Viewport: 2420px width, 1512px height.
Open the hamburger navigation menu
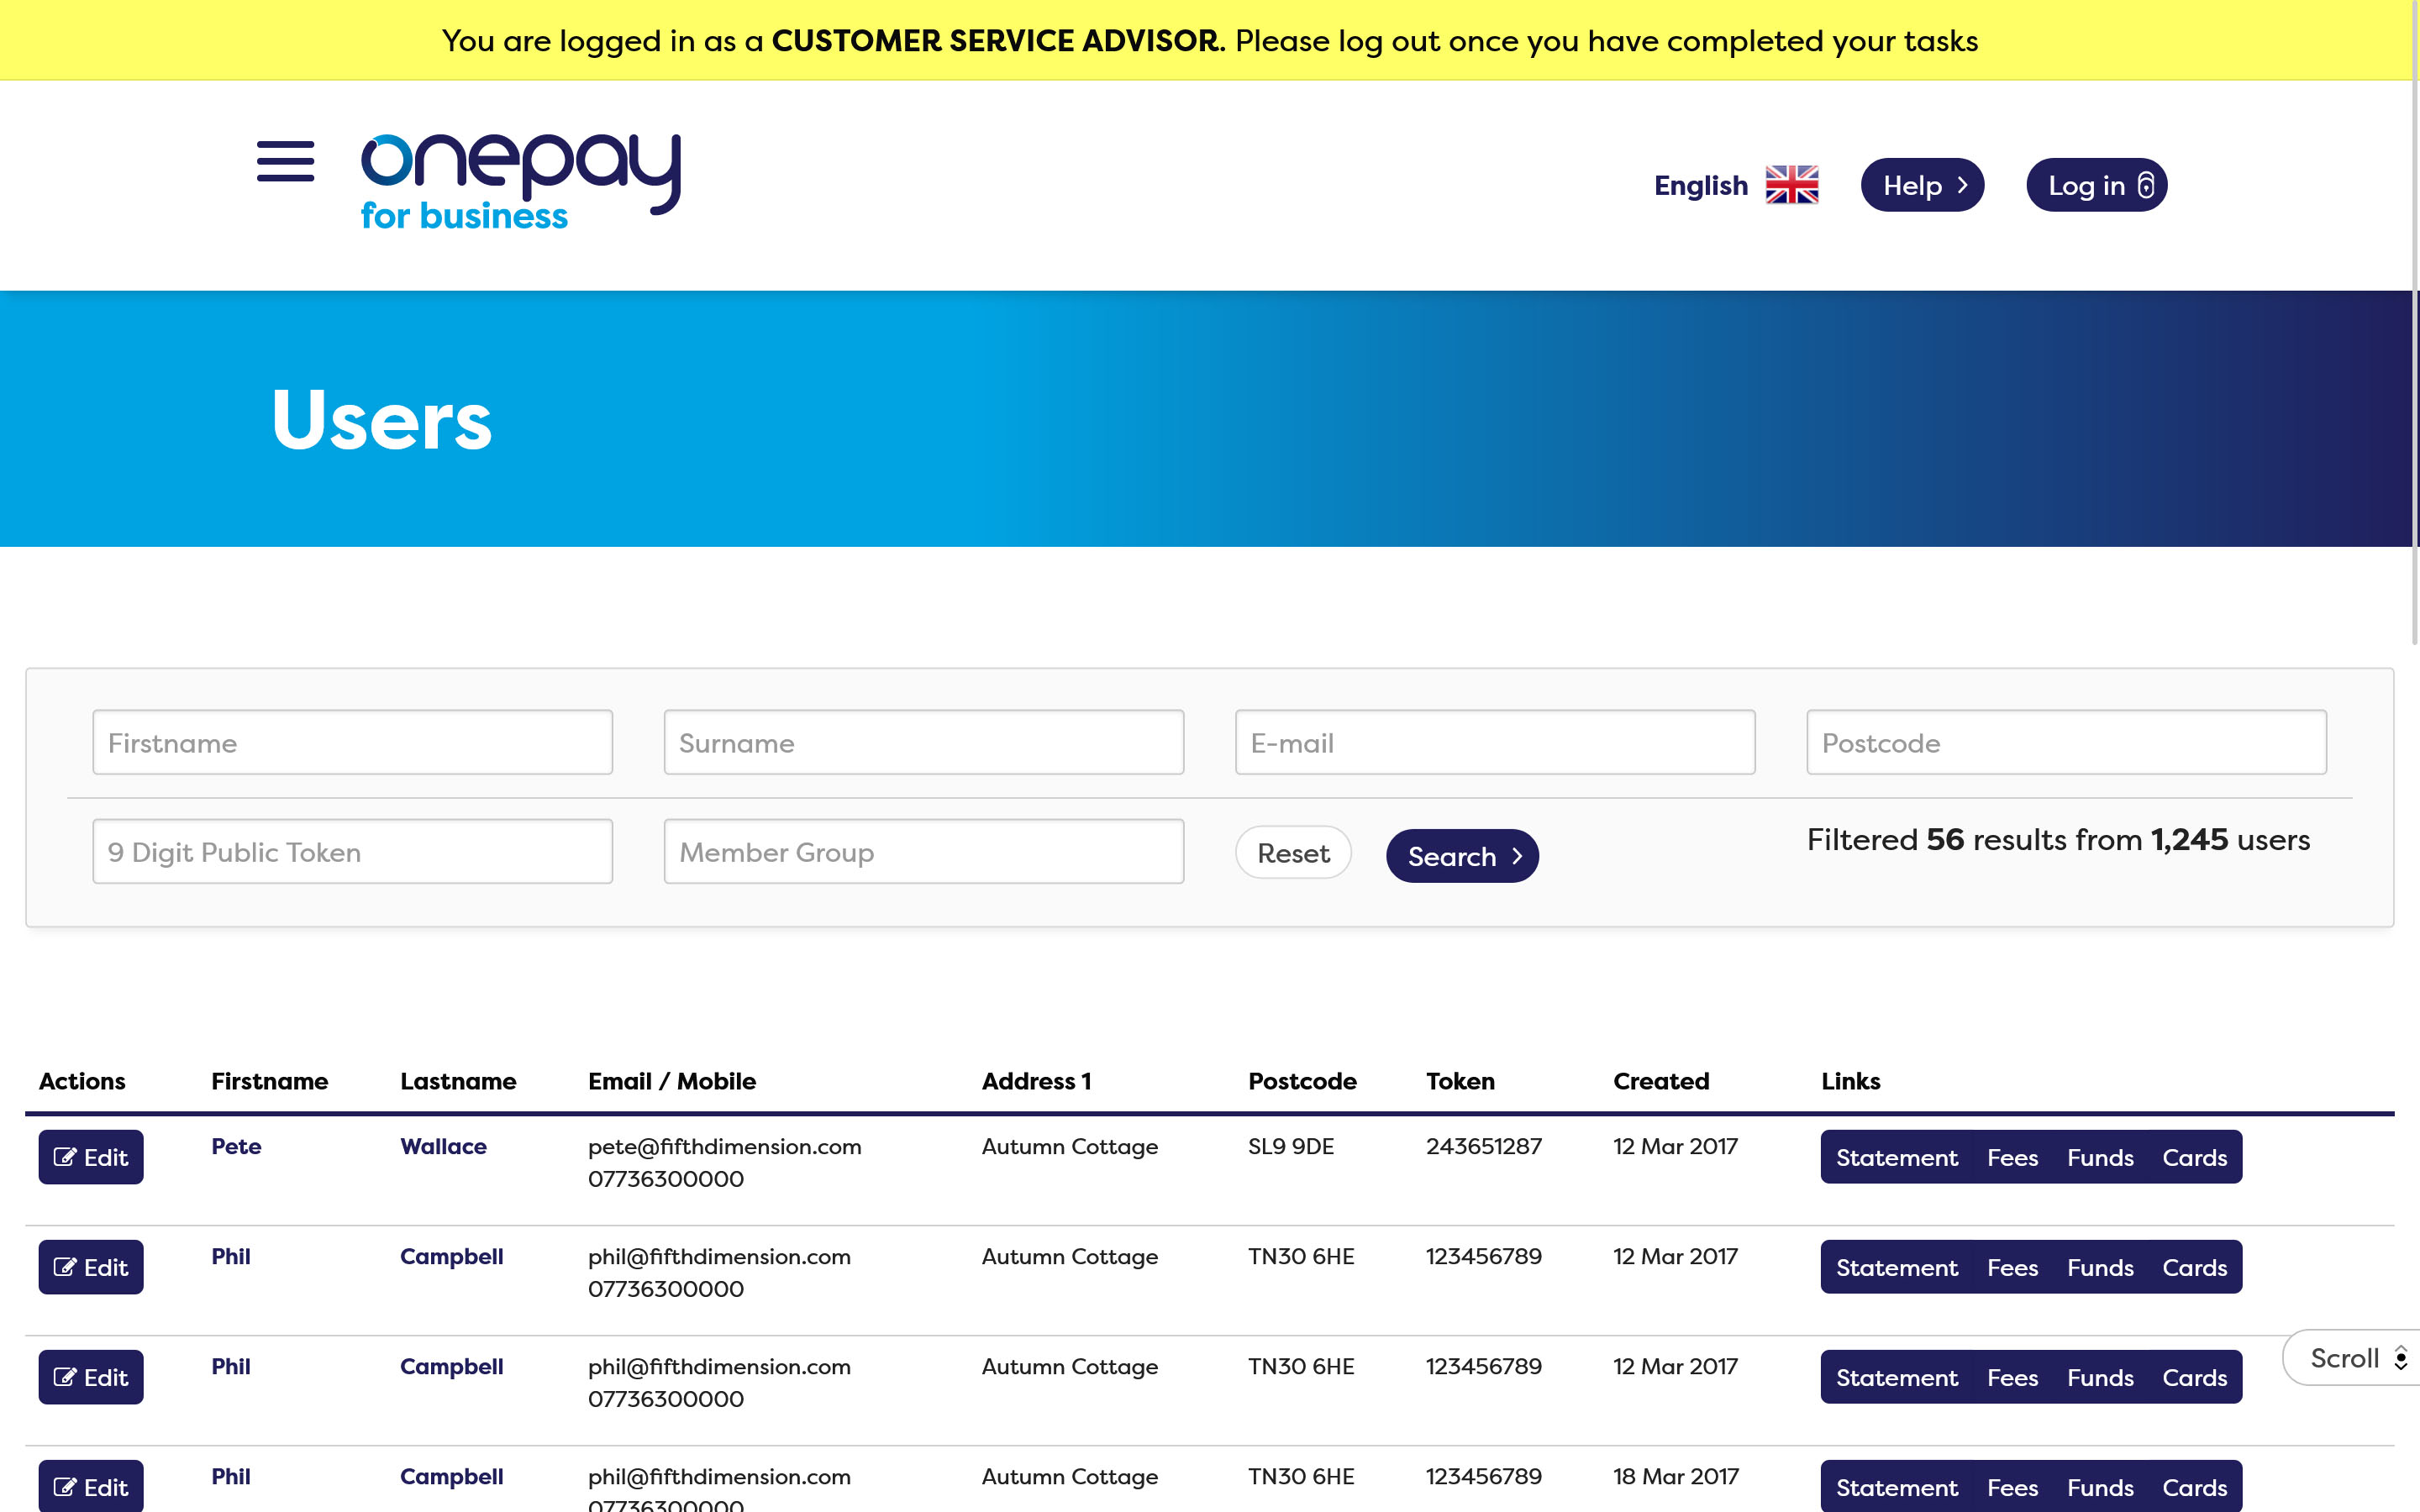tap(285, 162)
